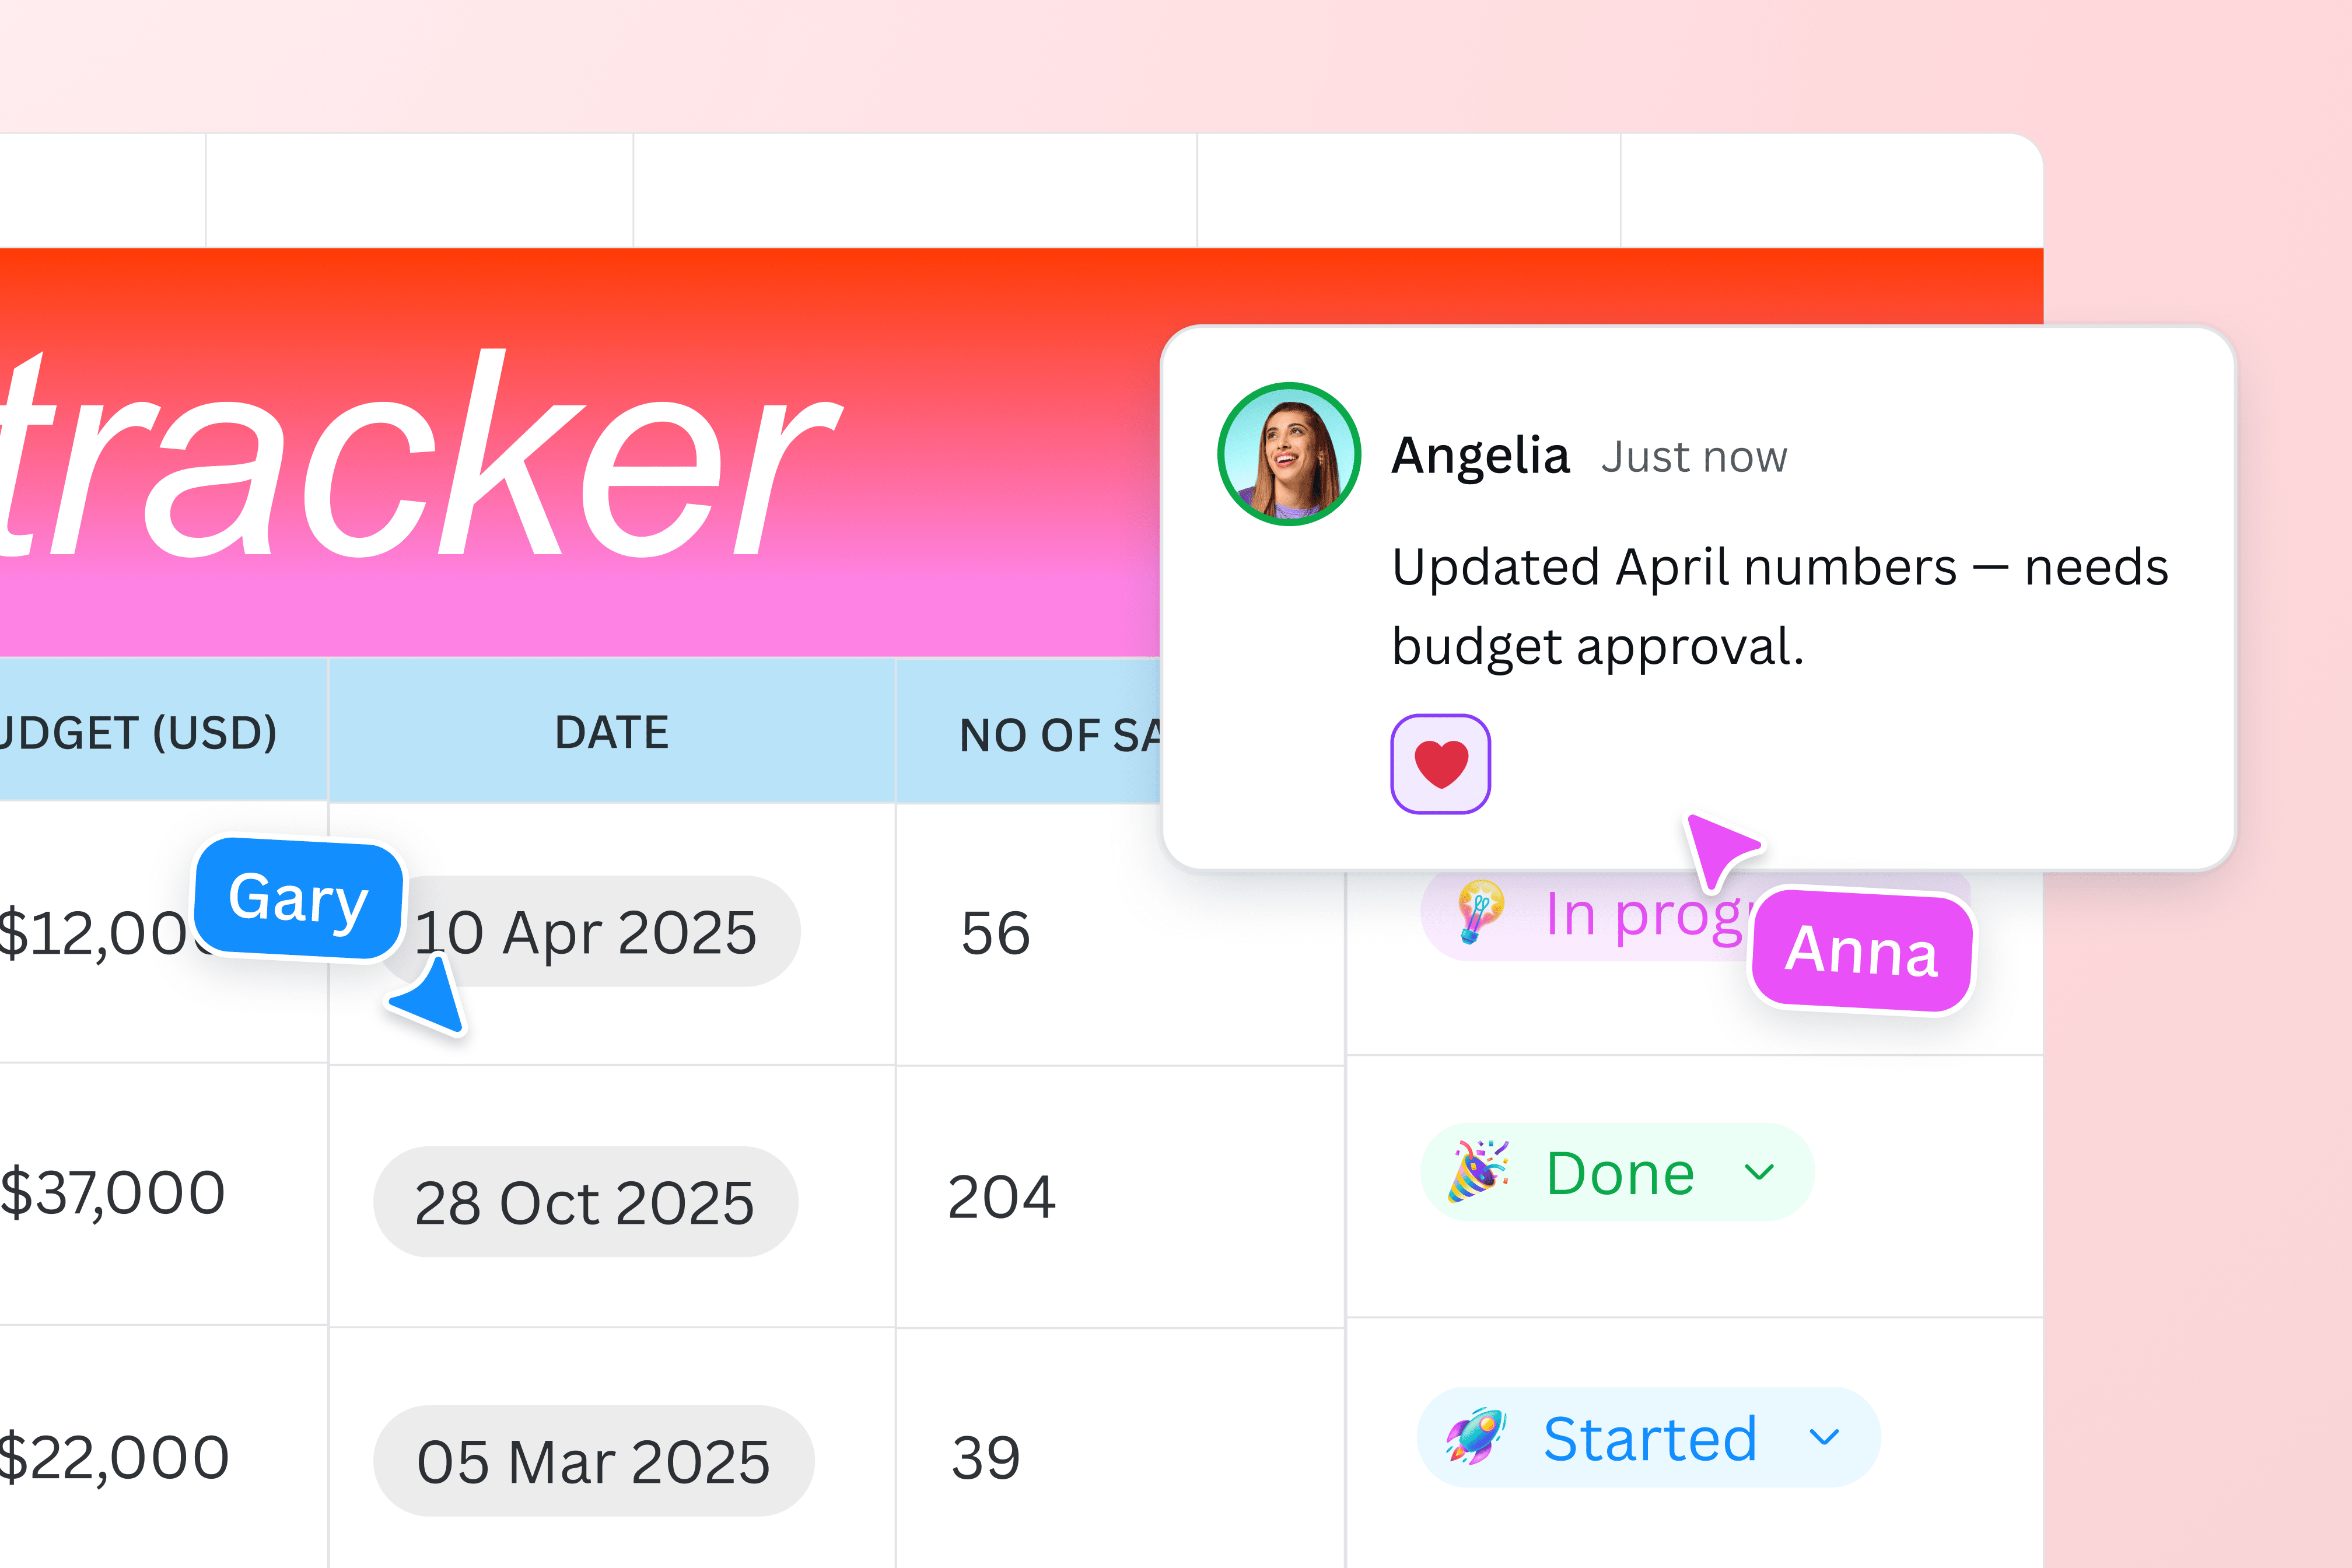
Task: Select the NO OF SALES column header
Action: tap(1062, 735)
